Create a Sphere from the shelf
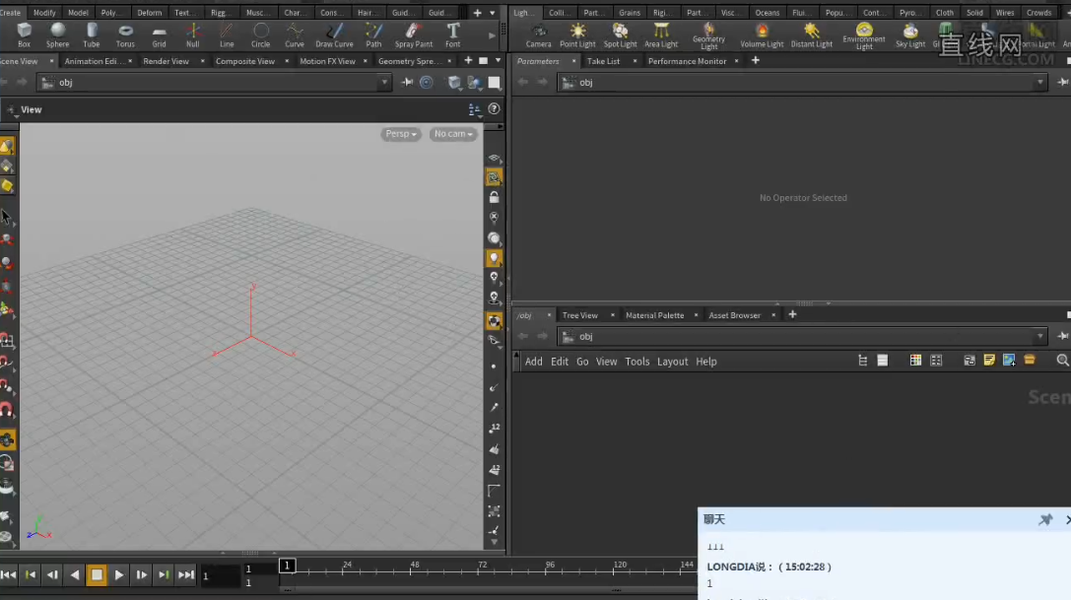 (57, 35)
